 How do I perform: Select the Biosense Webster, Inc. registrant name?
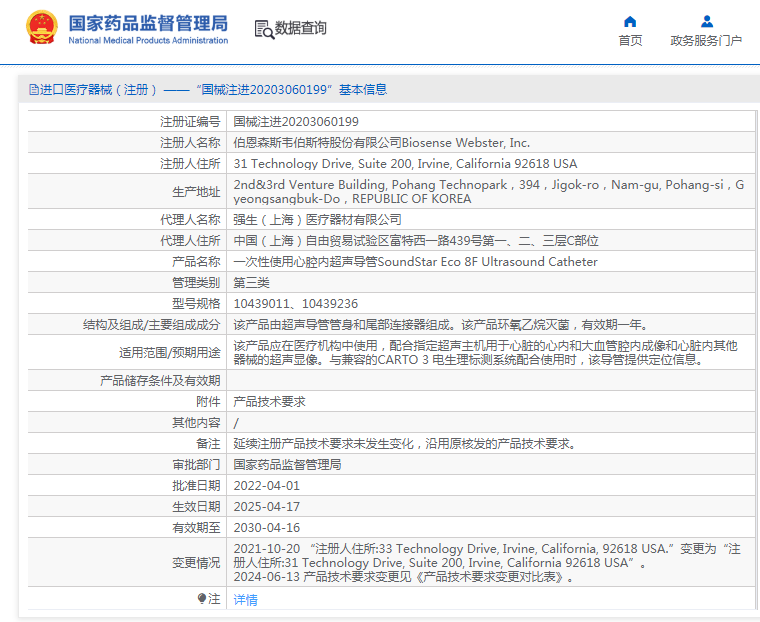coord(381,143)
